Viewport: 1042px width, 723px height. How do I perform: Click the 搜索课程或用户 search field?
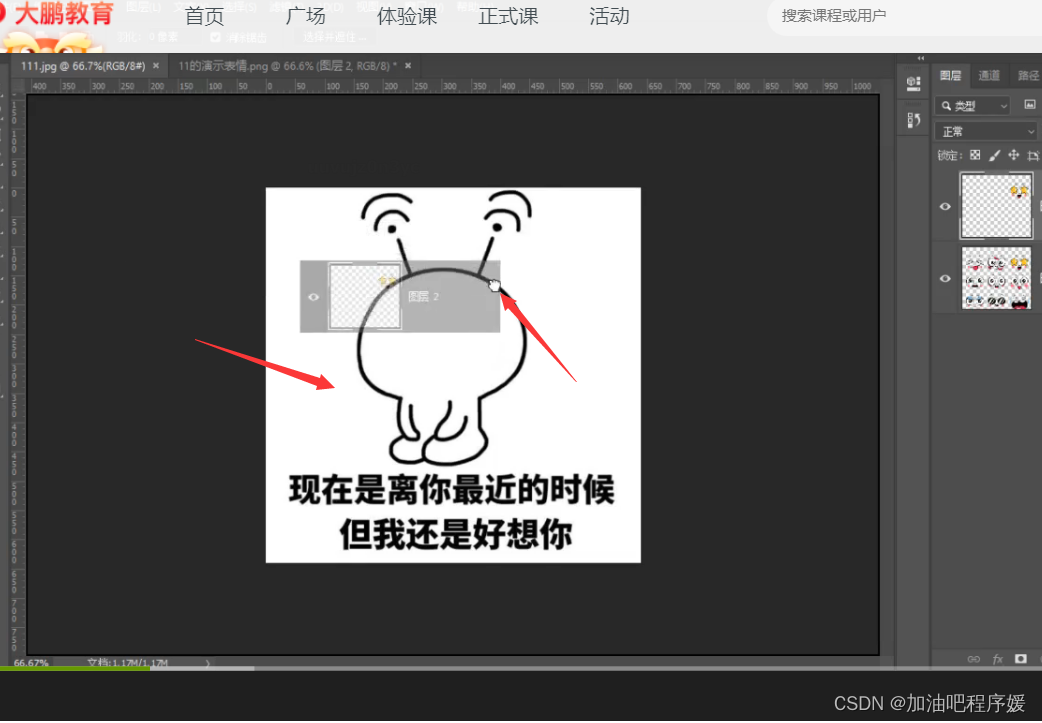pos(904,16)
